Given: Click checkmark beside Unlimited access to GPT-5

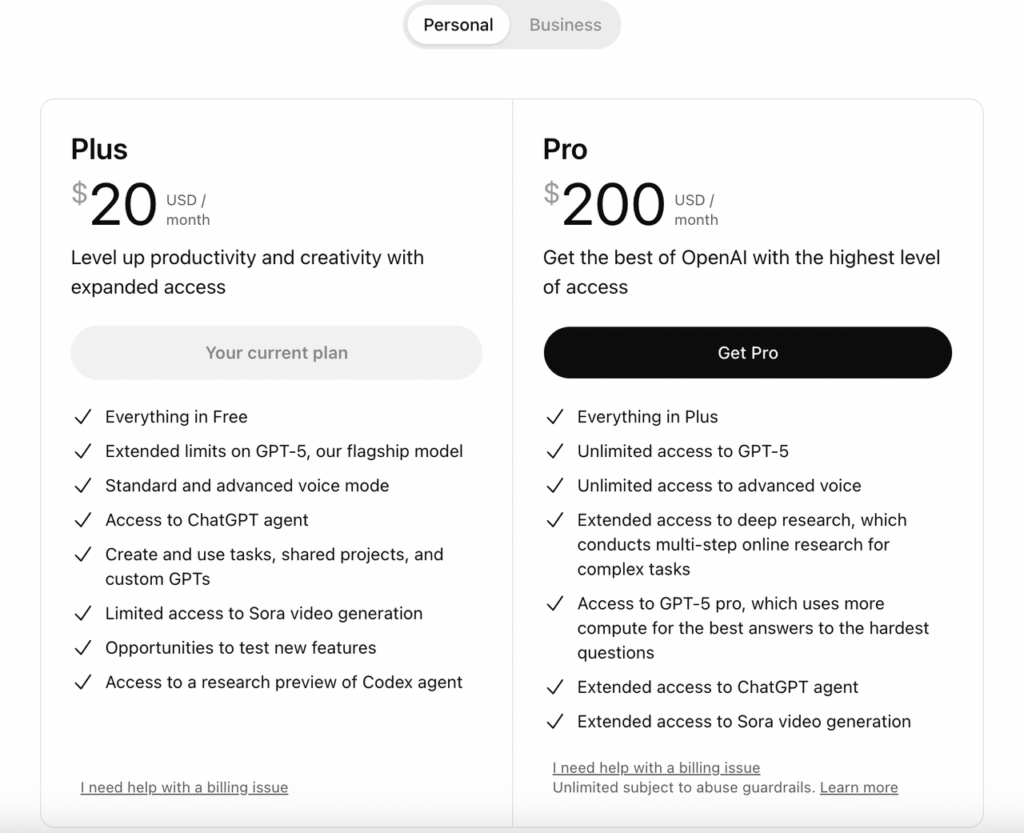Looking at the screenshot, I should tap(555, 451).
